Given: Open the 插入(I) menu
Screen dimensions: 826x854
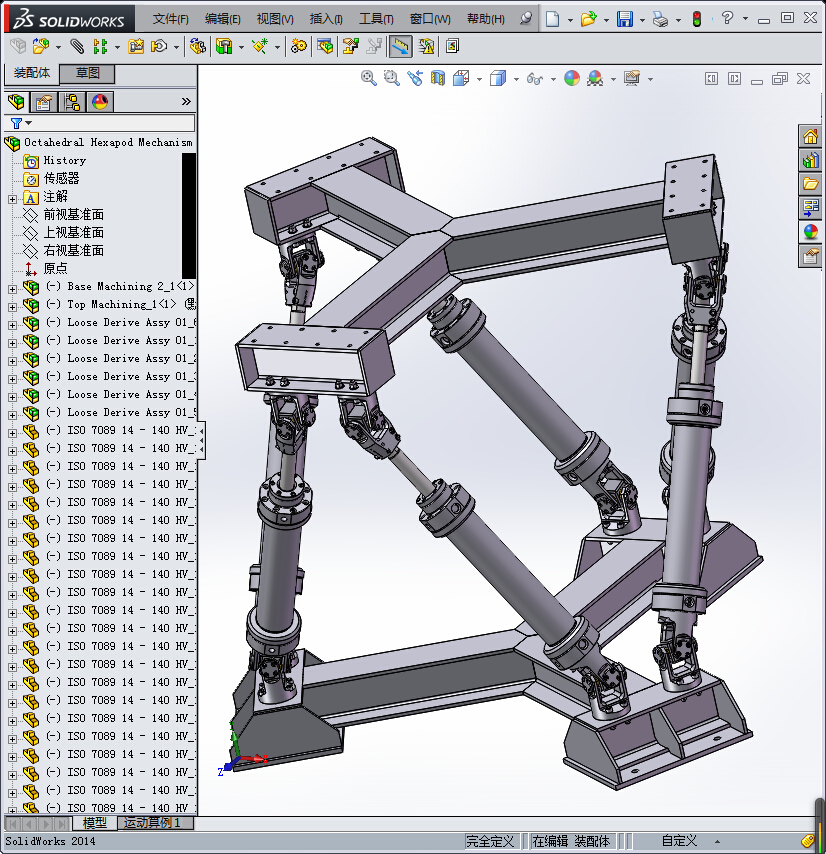Looking at the screenshot, I should tap(326, 19).
